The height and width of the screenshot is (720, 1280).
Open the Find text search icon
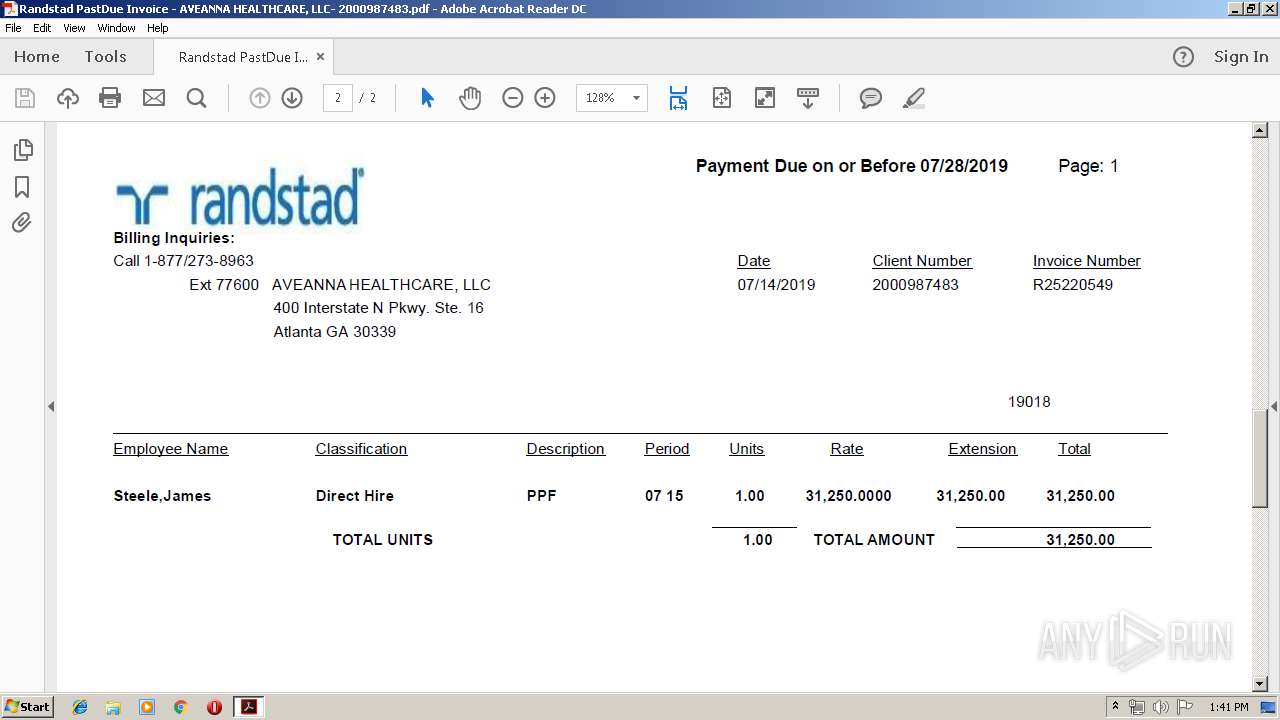(197, 98)
